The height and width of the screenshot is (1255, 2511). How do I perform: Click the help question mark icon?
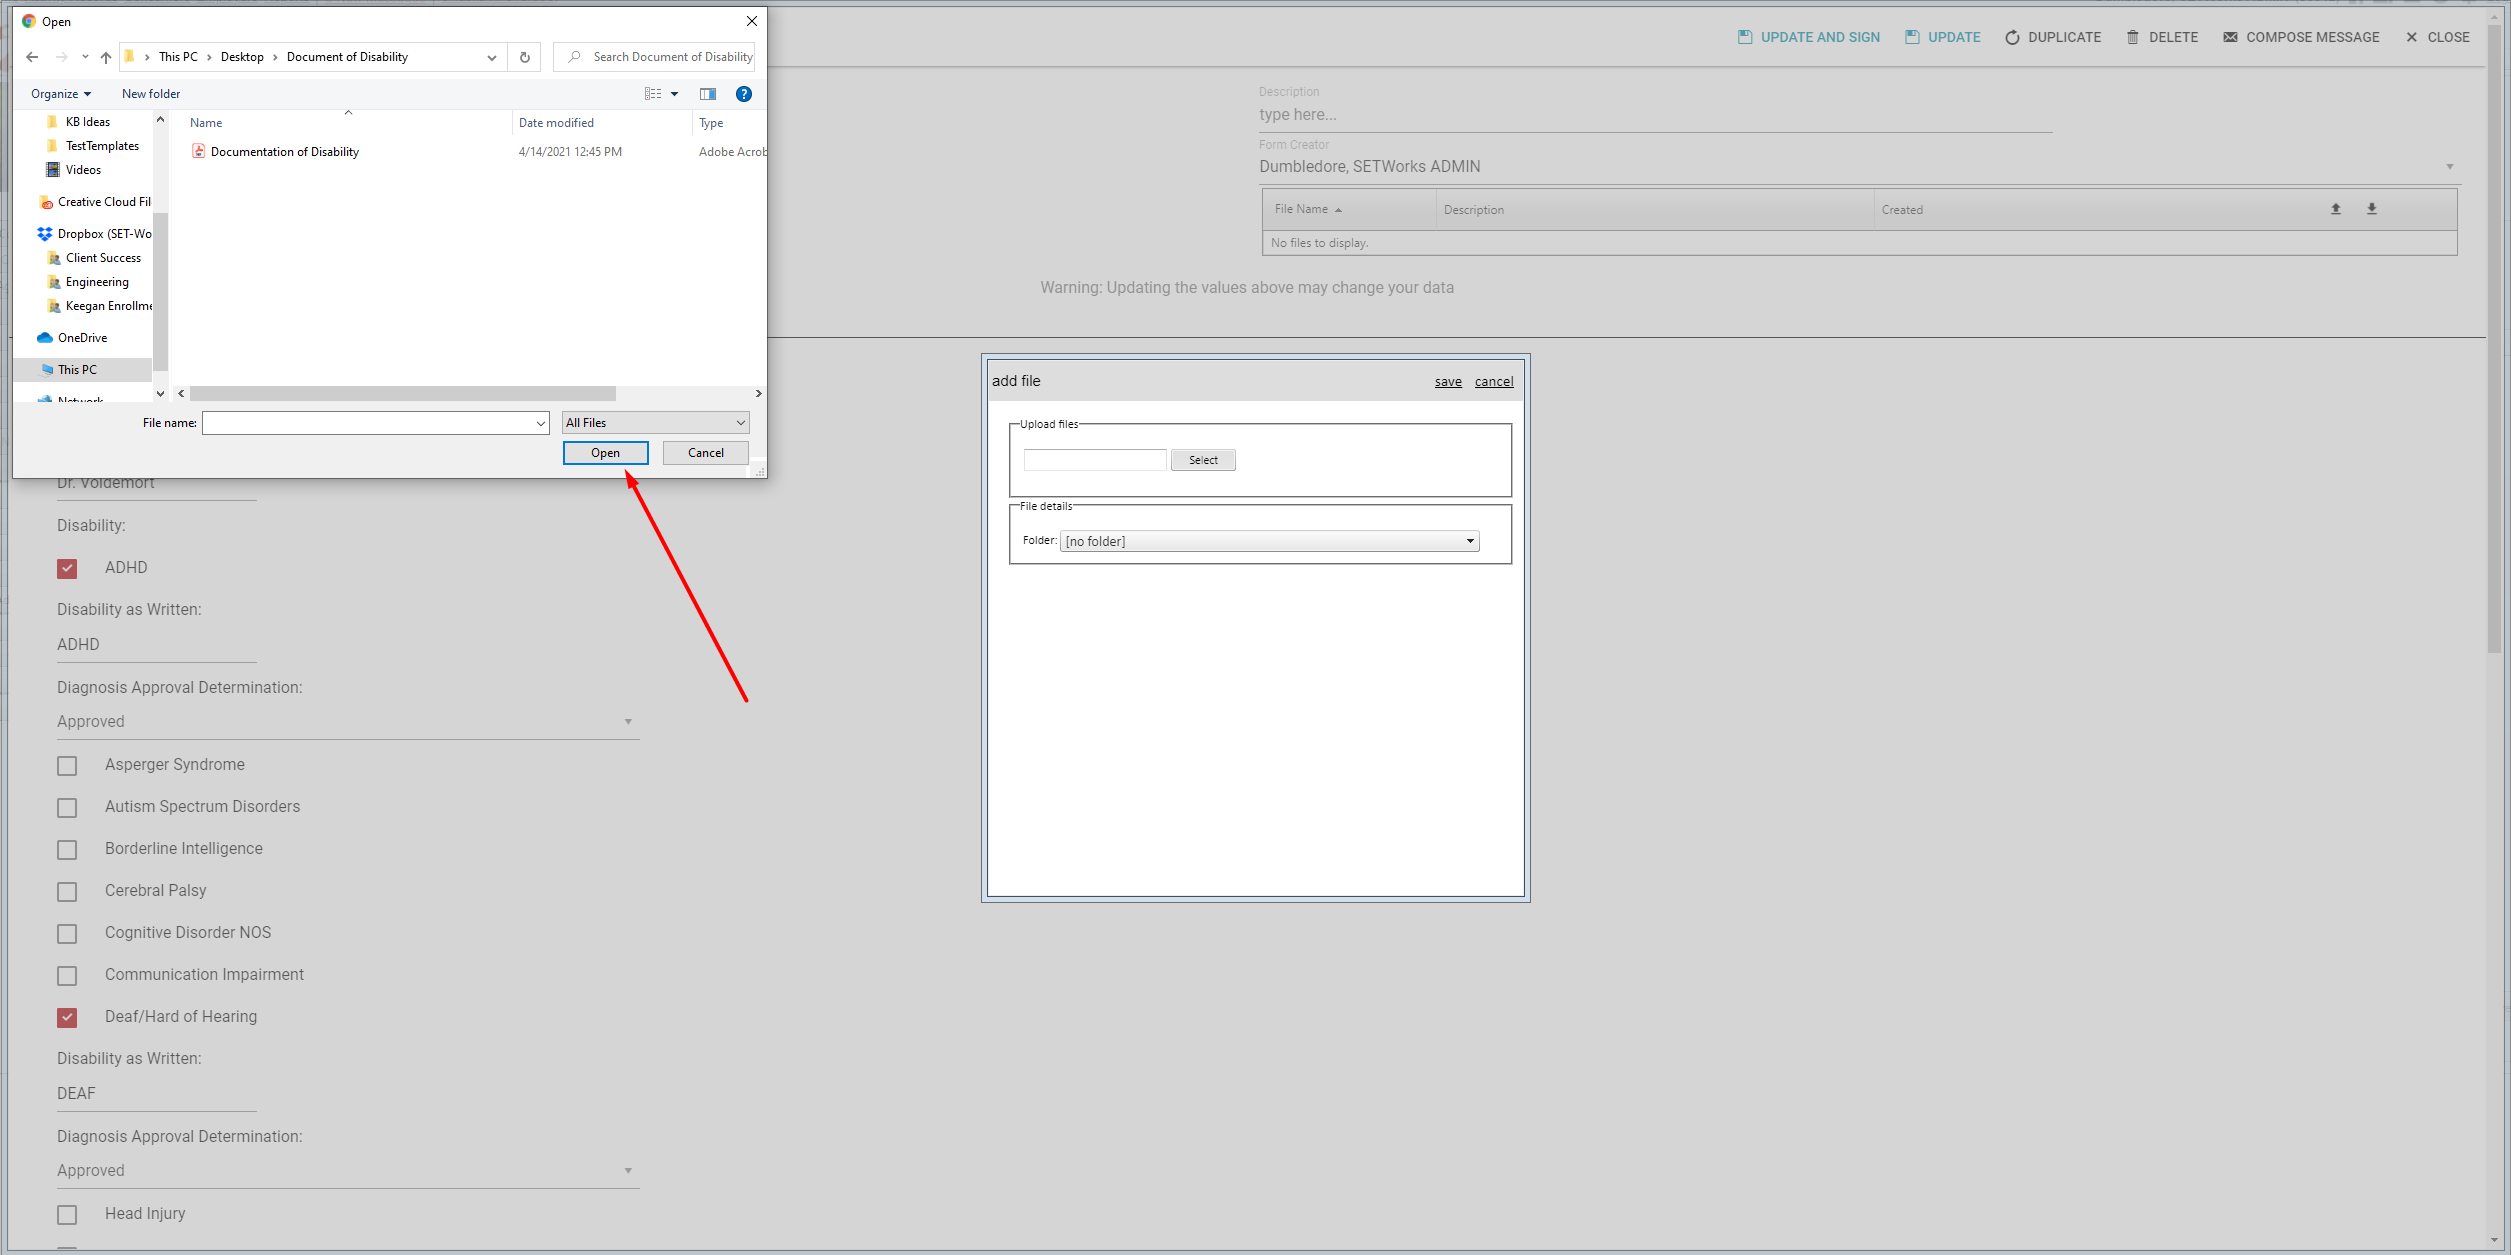tap(743, 94)
